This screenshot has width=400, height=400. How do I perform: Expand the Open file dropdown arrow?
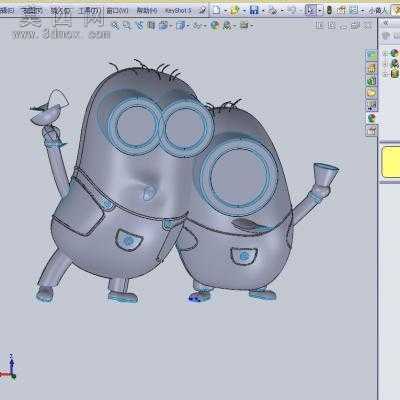[244, 11]
